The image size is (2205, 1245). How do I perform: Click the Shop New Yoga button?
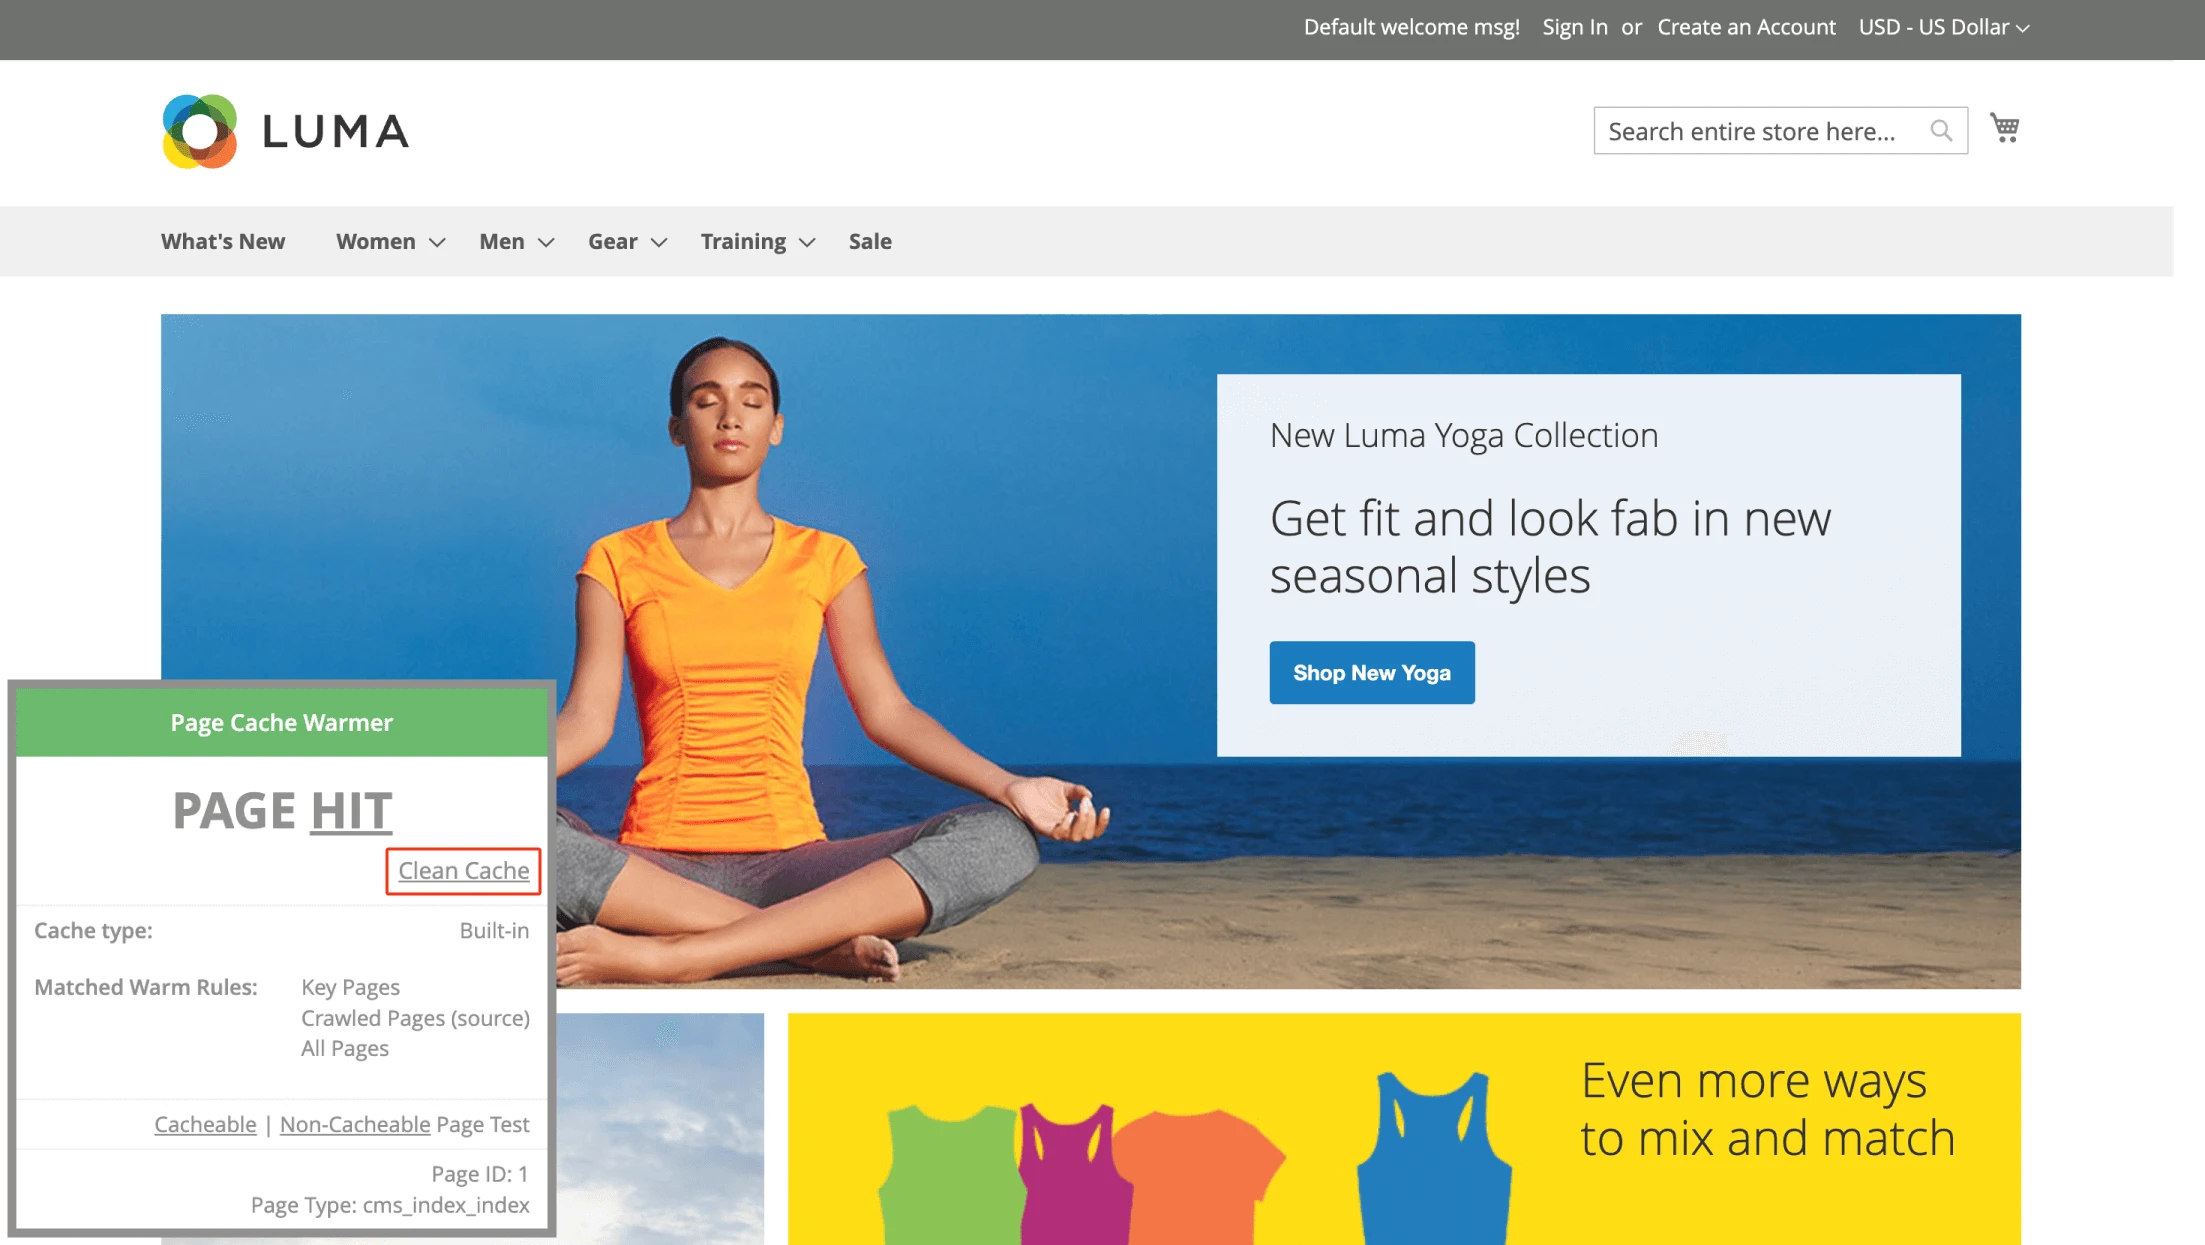1372,671
